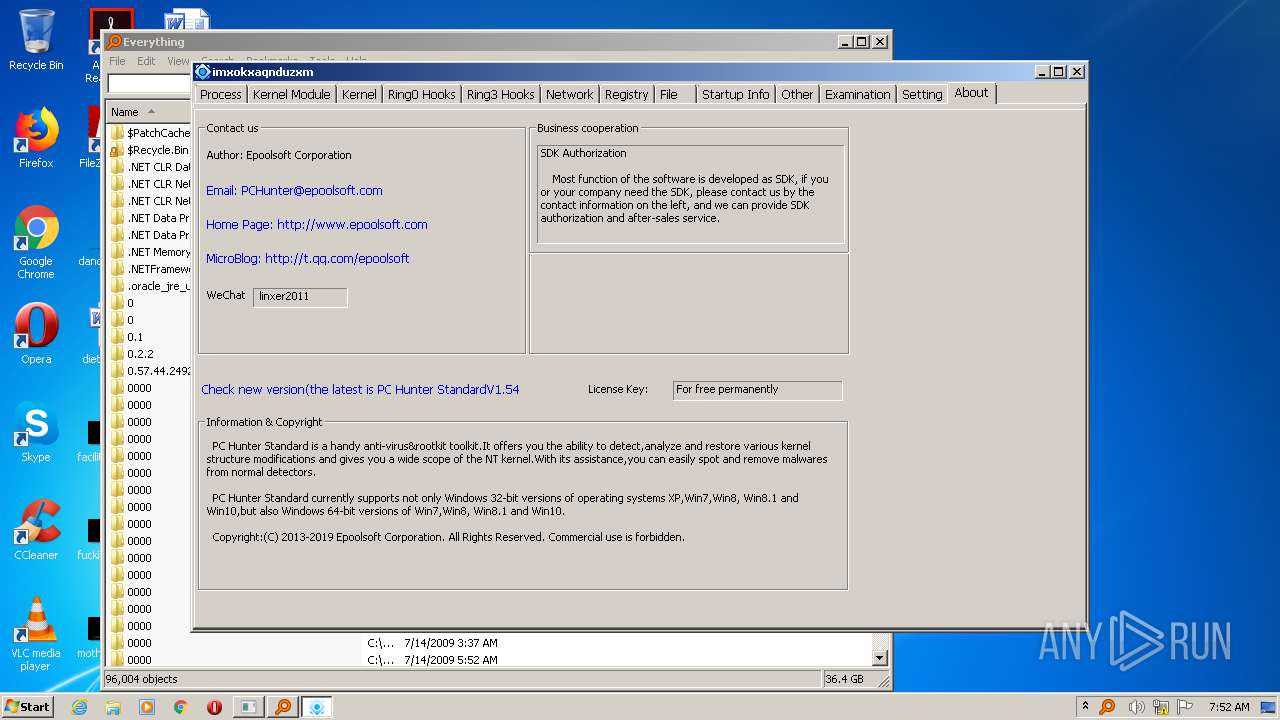Image resolution: width=1280 pixels, height=720 pixels.
Task: Click the 96,004 objects status text
Action: tap(143, 679)
